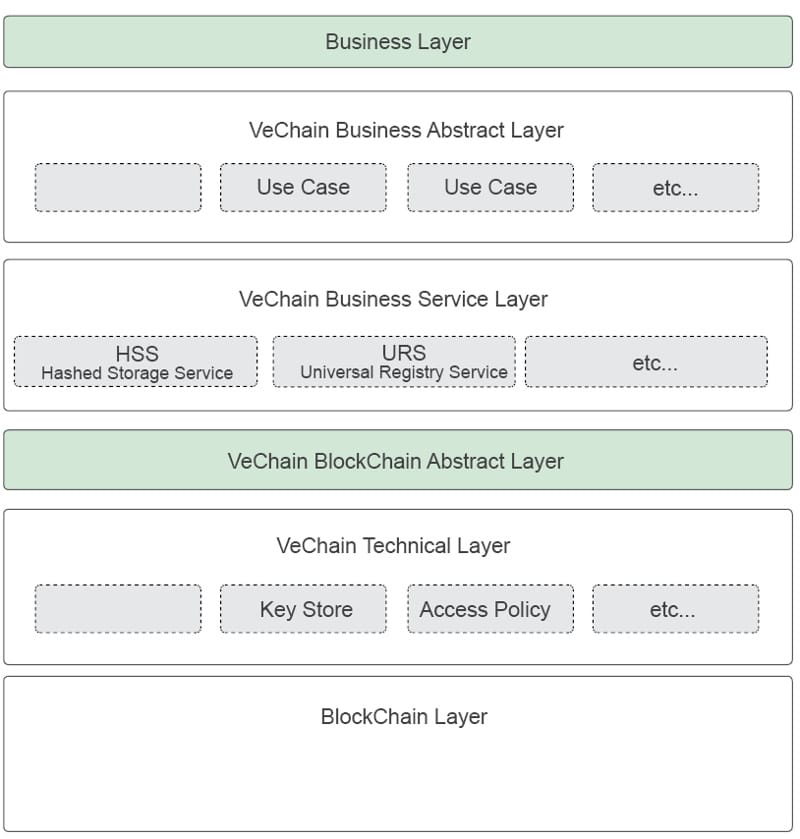Select the green VeChain BlockChain Abstract Layer bar

tap(396, 461)
